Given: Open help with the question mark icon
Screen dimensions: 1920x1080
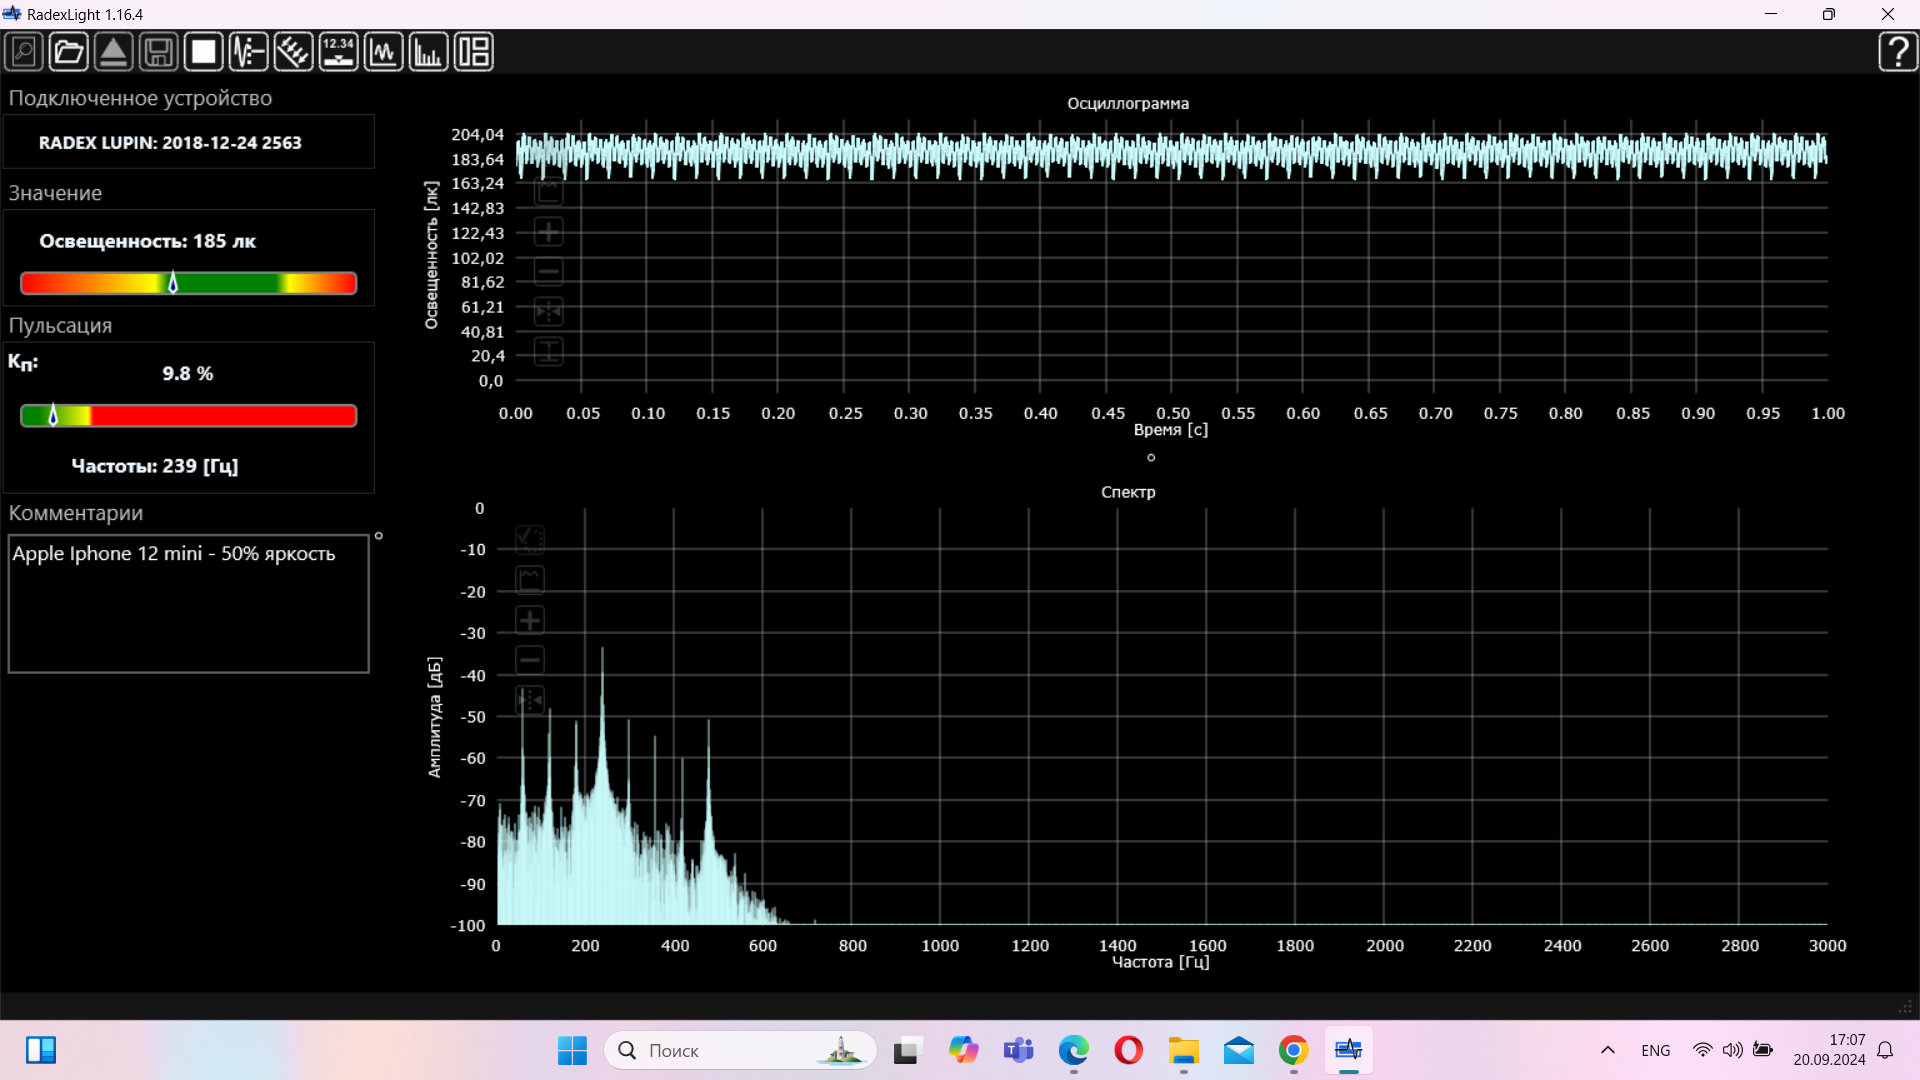Looking at the screenshot, I should coord(1897,52).
